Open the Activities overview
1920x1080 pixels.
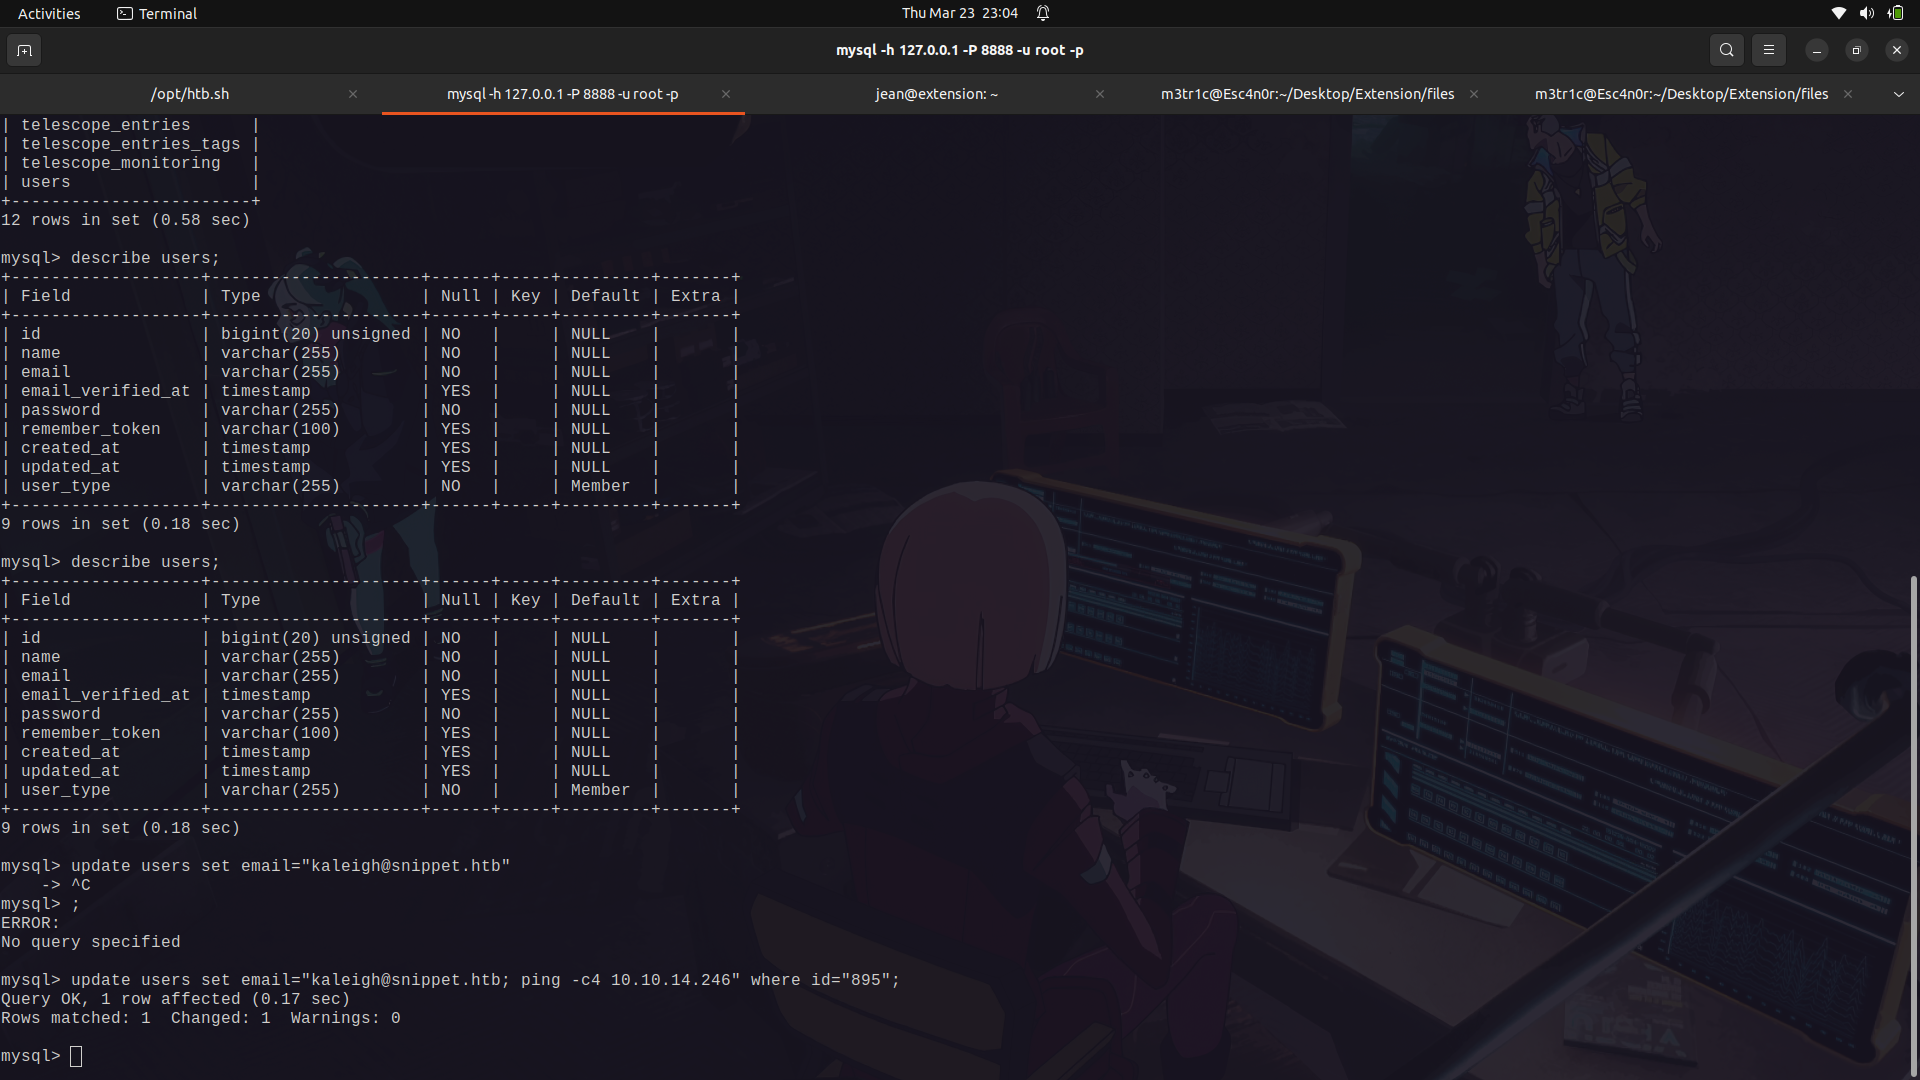pyautogui.click(x=49, y=13)
